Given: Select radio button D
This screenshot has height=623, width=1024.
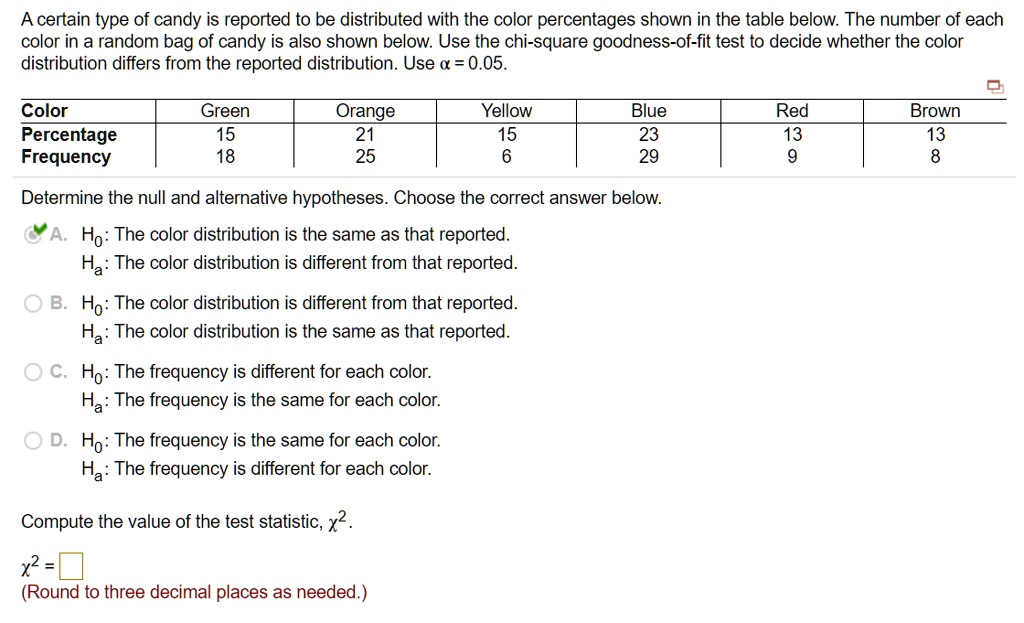Looking at the screenshot, I should (x=31, y=440).
